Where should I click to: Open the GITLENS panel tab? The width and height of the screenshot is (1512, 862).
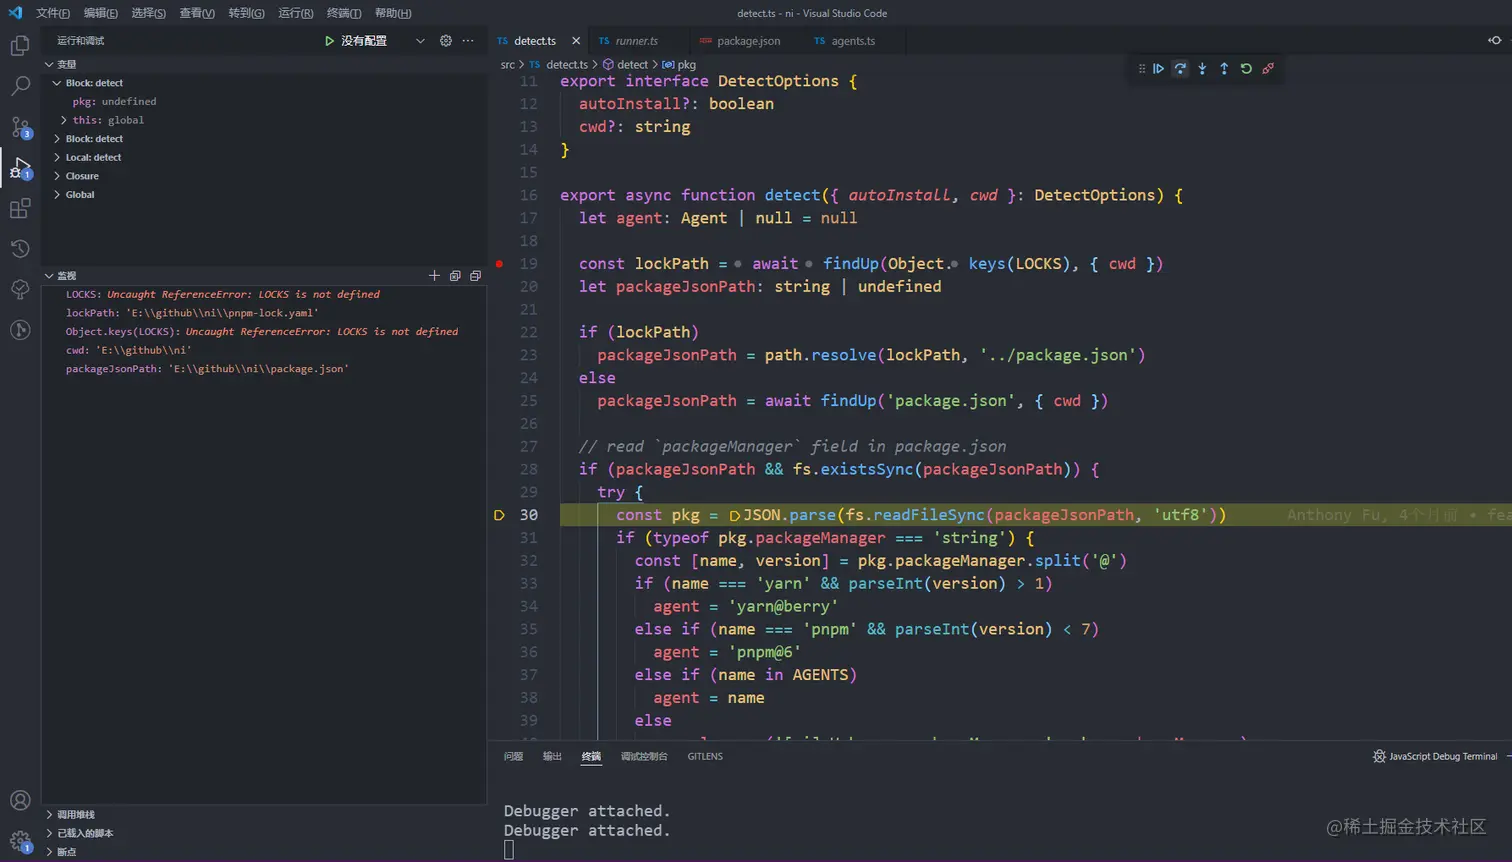coord(705,757)
